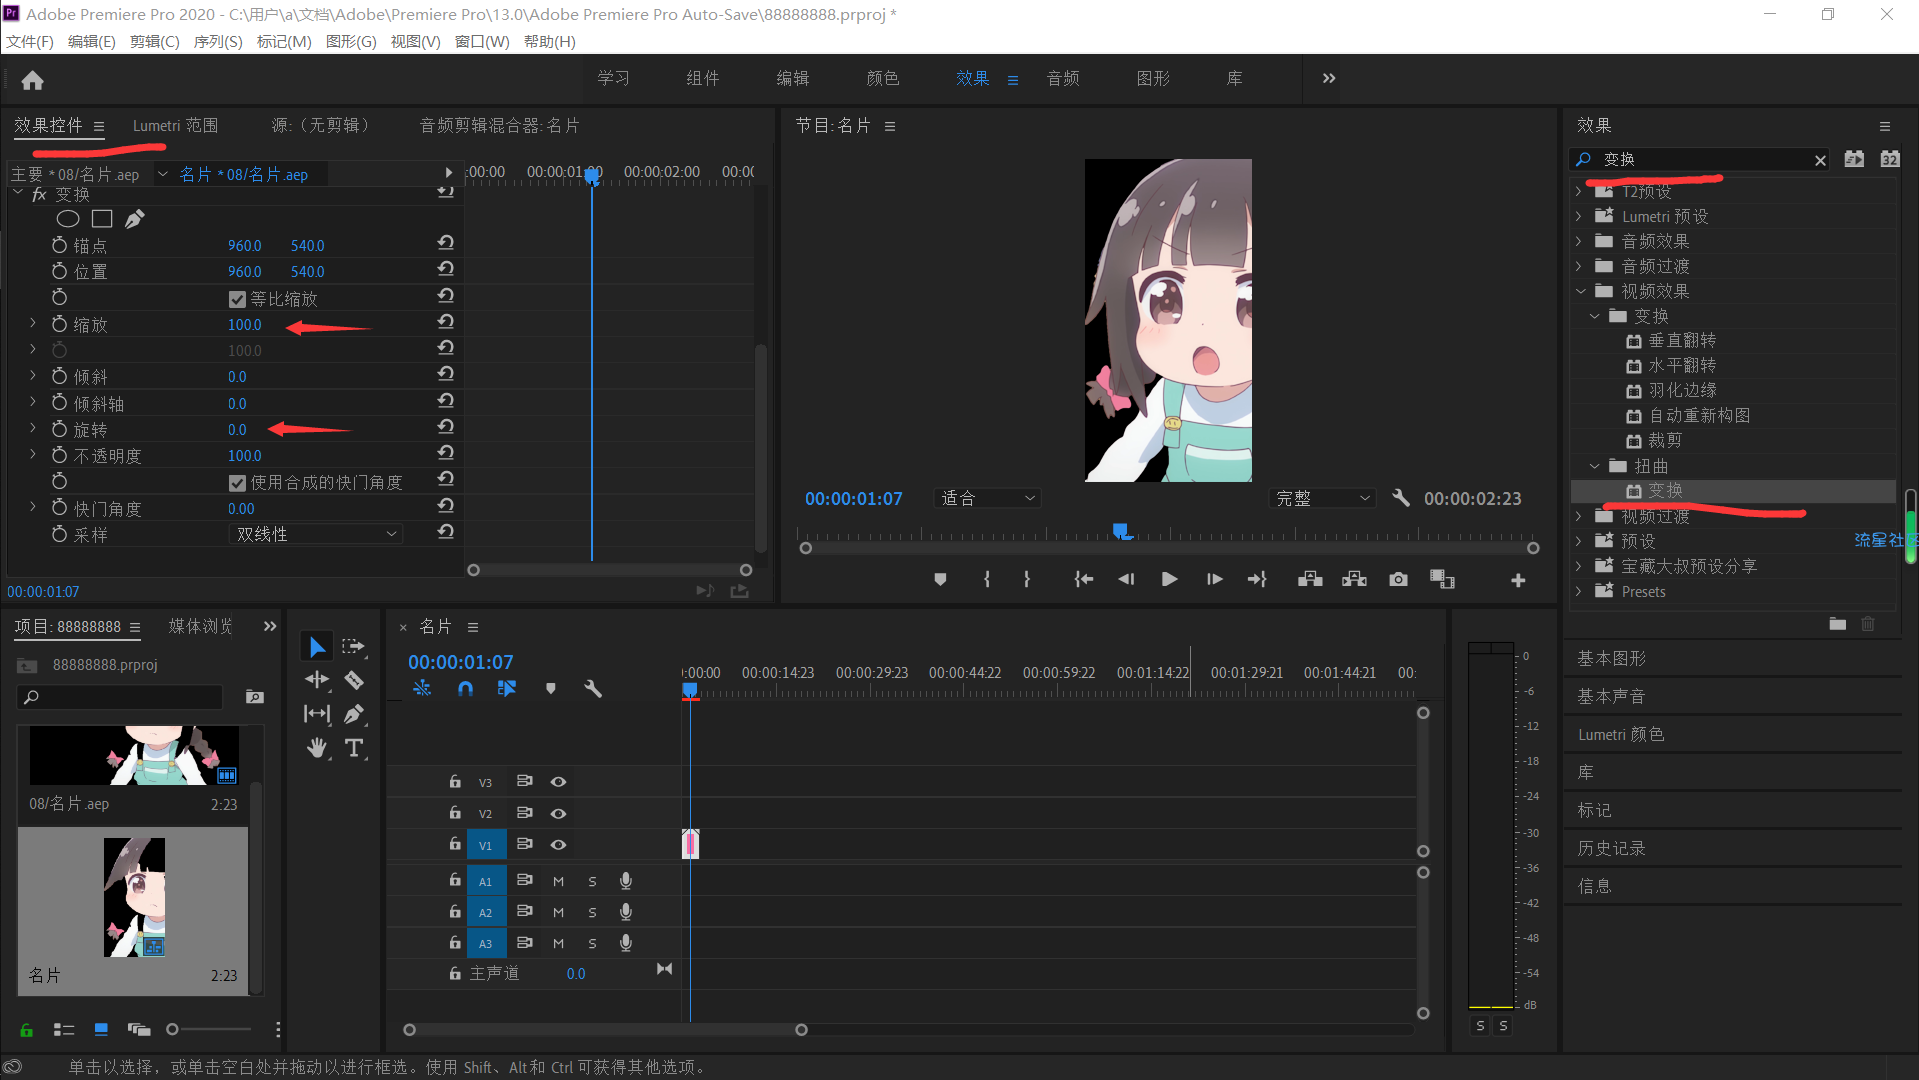Screen dimensions: 1919x1080
Task: Select the Pen tool in tools panel
Action: click(x=353, y=714)
